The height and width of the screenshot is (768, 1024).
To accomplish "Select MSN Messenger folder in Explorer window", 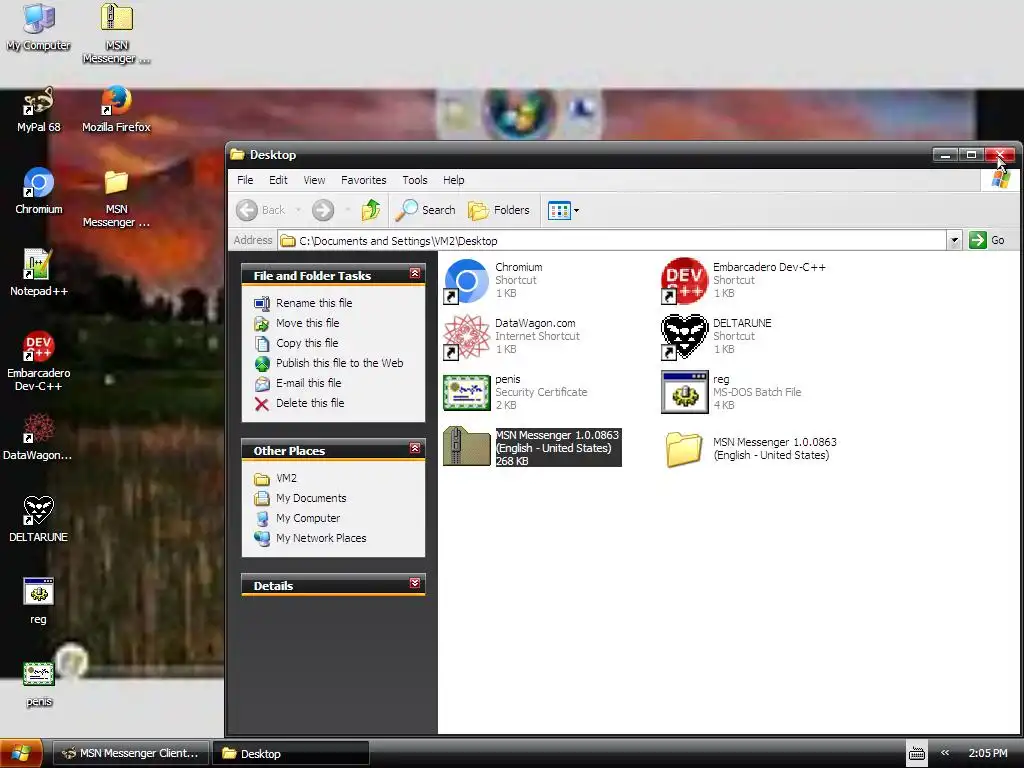I will click(x=751, y=449).
